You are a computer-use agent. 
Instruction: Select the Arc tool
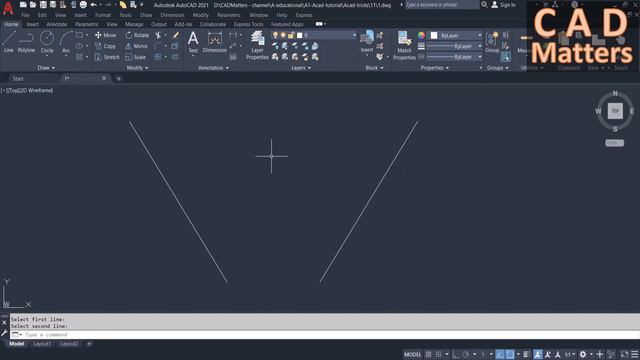point(66,42)
